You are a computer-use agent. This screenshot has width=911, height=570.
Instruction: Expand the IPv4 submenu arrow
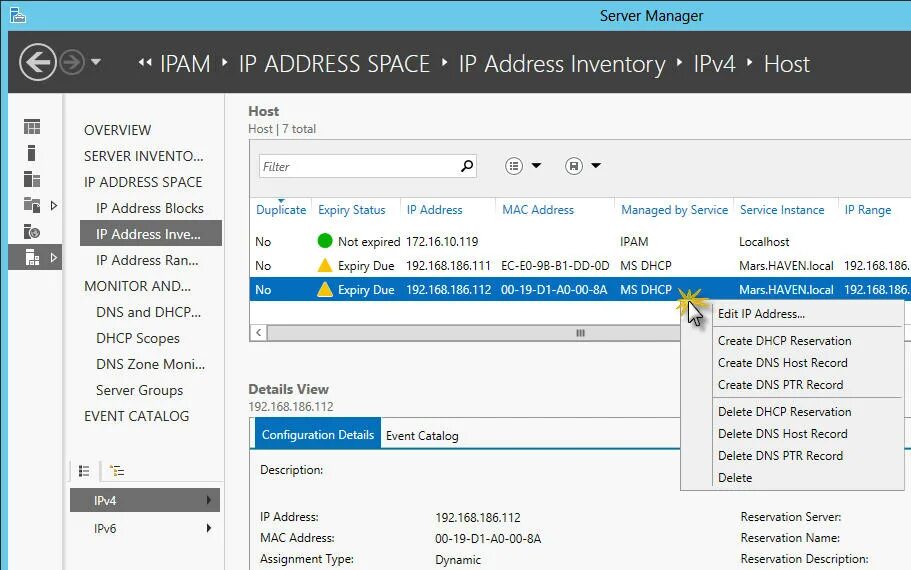pyautogui.click(x=209, y=500)
